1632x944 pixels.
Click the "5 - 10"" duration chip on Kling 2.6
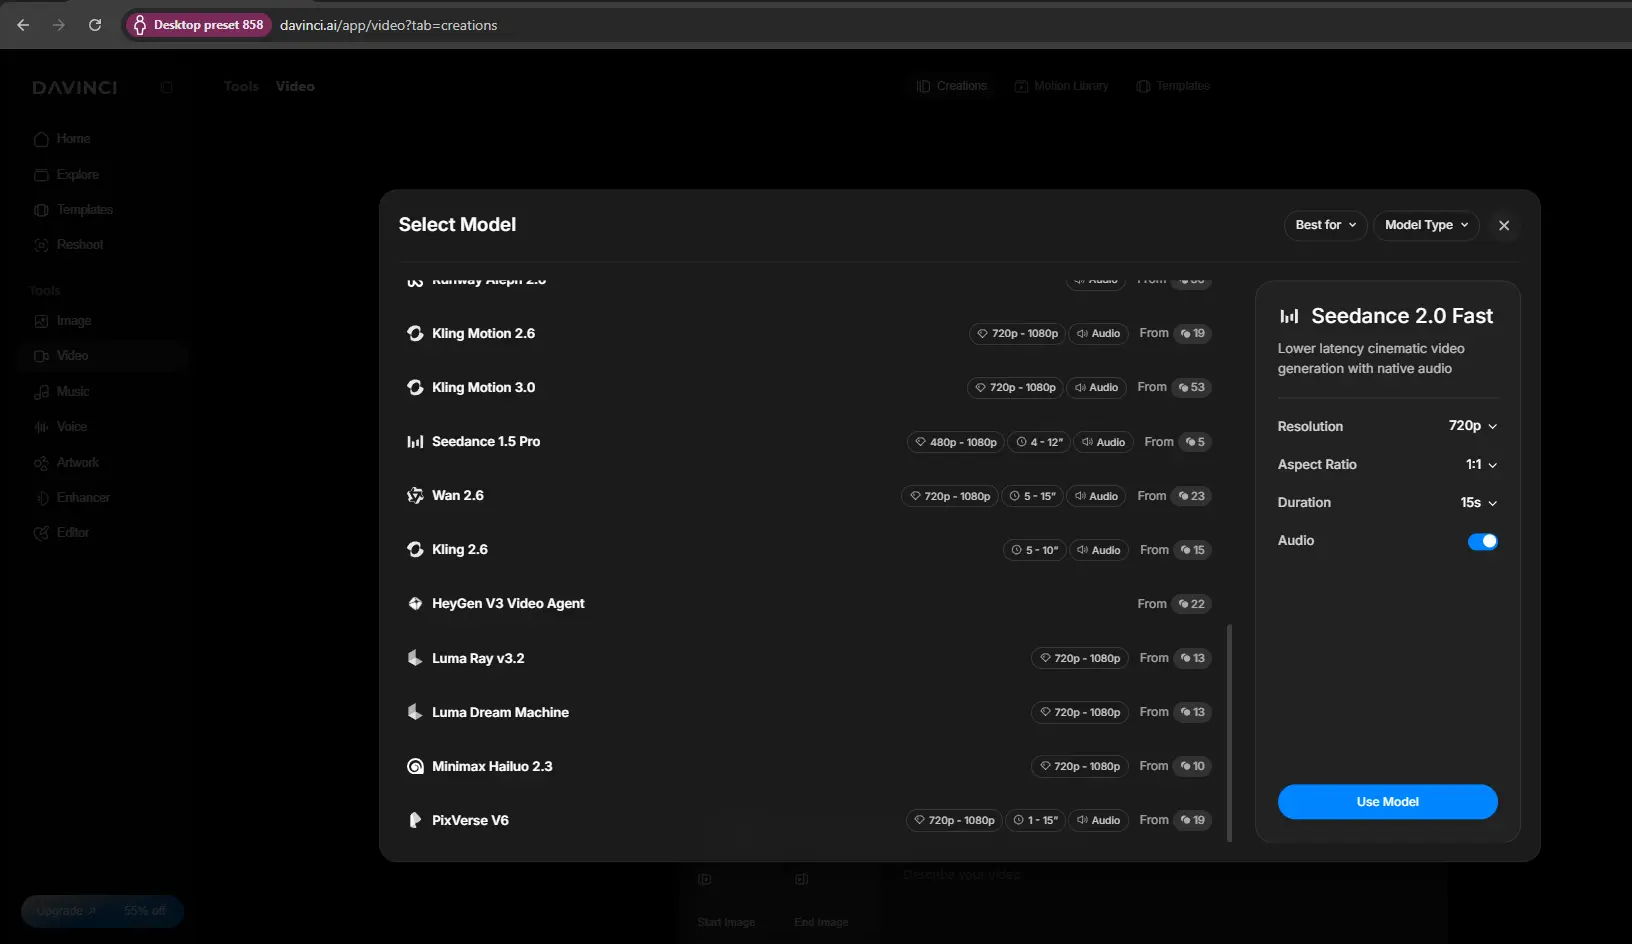point(1035,550)
